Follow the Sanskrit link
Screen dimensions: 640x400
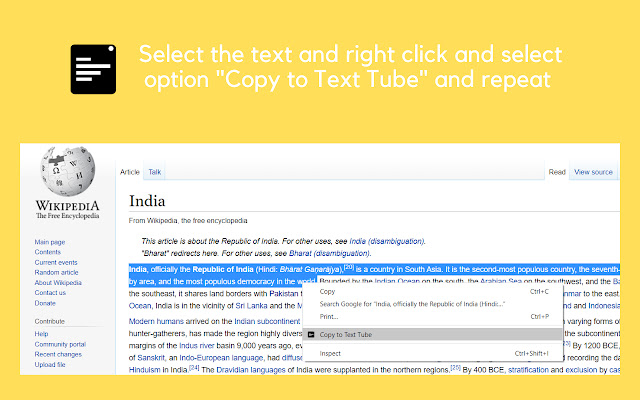pos(151,358)
